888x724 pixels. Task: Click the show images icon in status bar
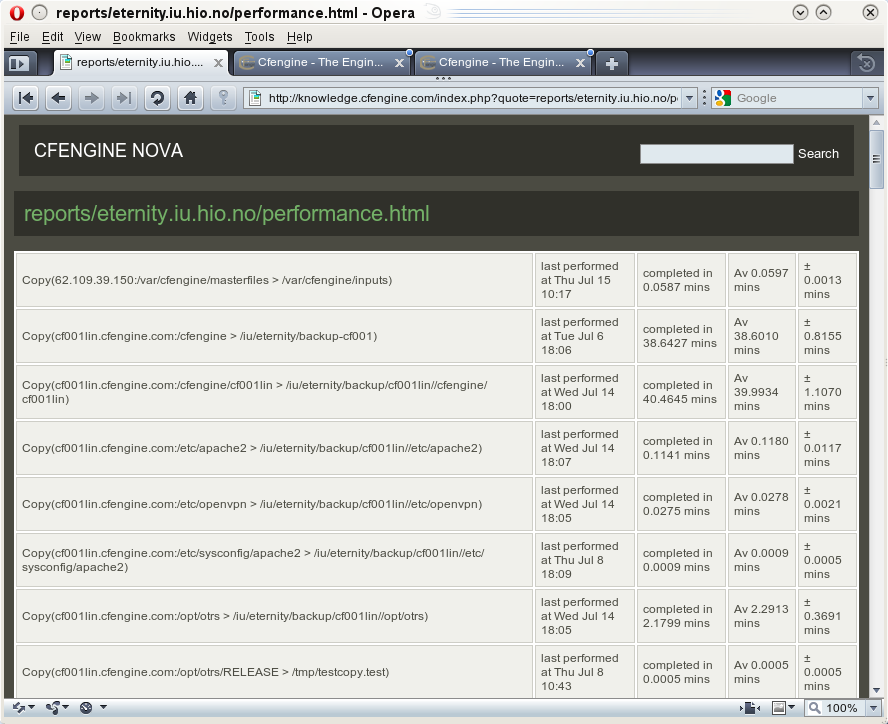point(779,708)
